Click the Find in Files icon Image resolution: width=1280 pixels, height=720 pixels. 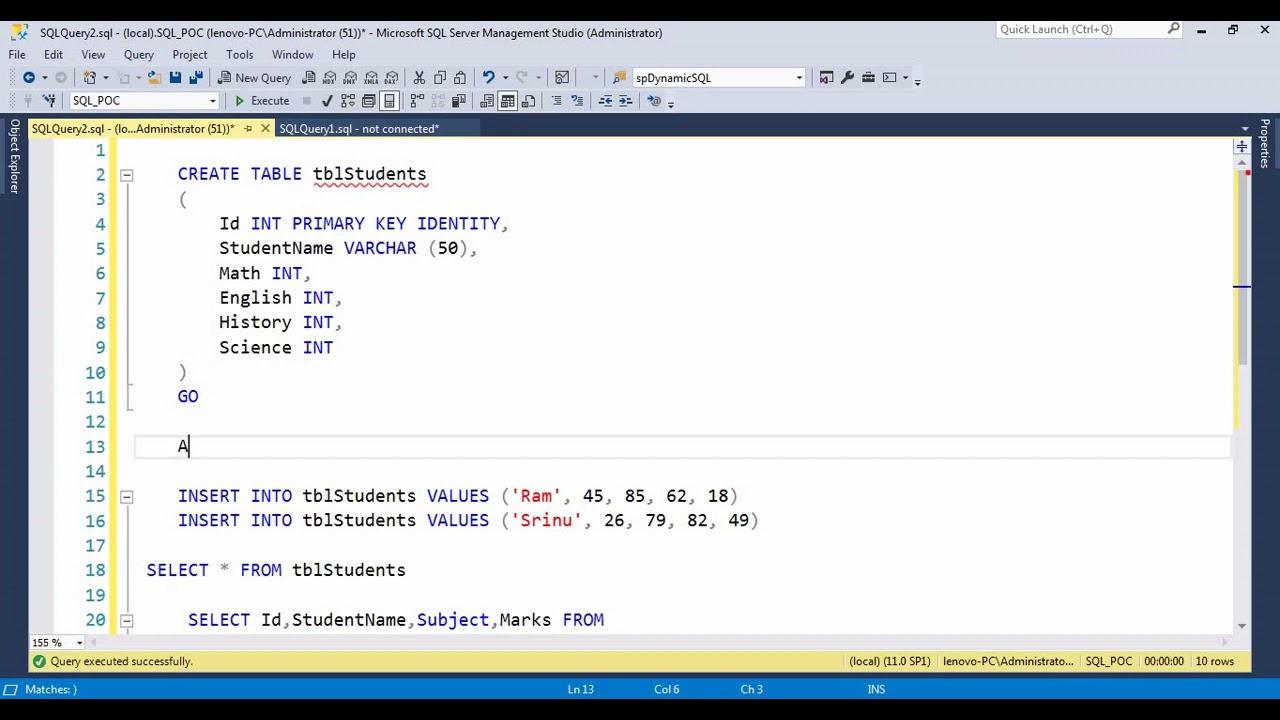(620, 77)
